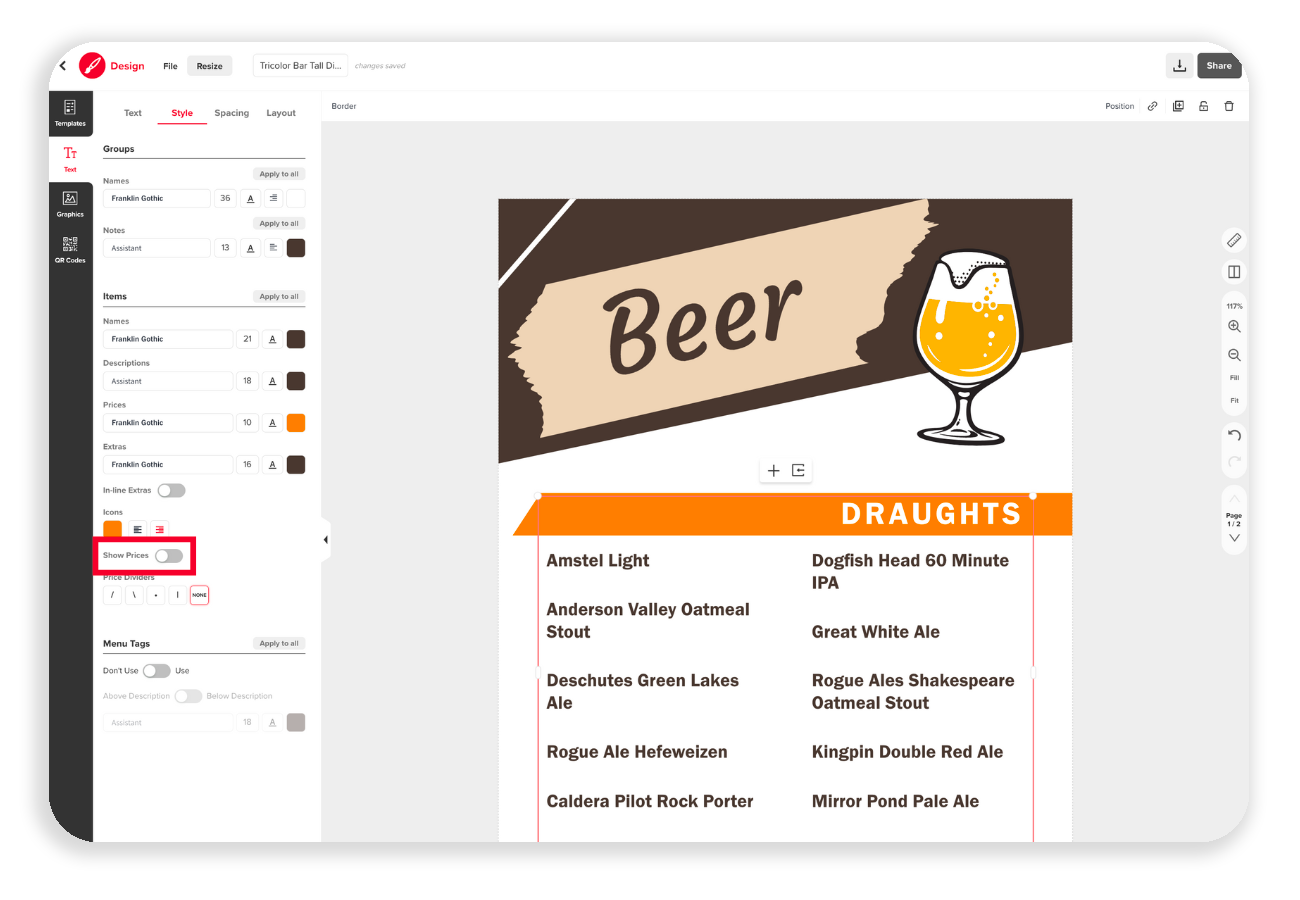Open Items Descriptions font dropdown

(168, 381)
